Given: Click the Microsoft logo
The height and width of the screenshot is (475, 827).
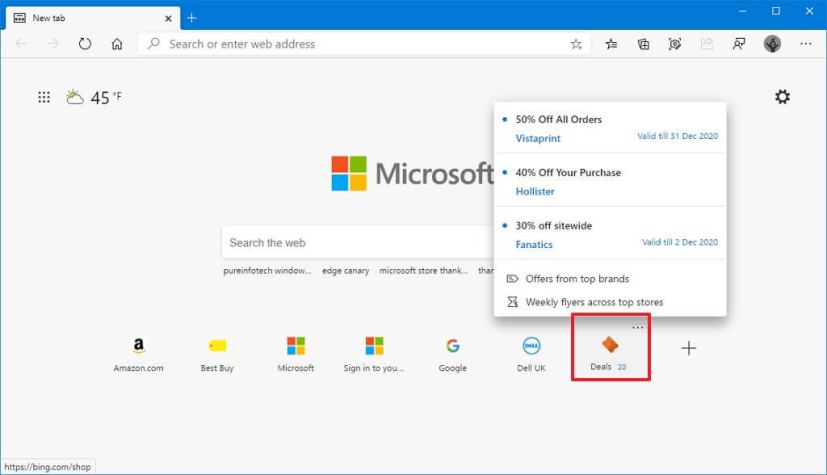Looking at the screenshot, I should [412, 173].
